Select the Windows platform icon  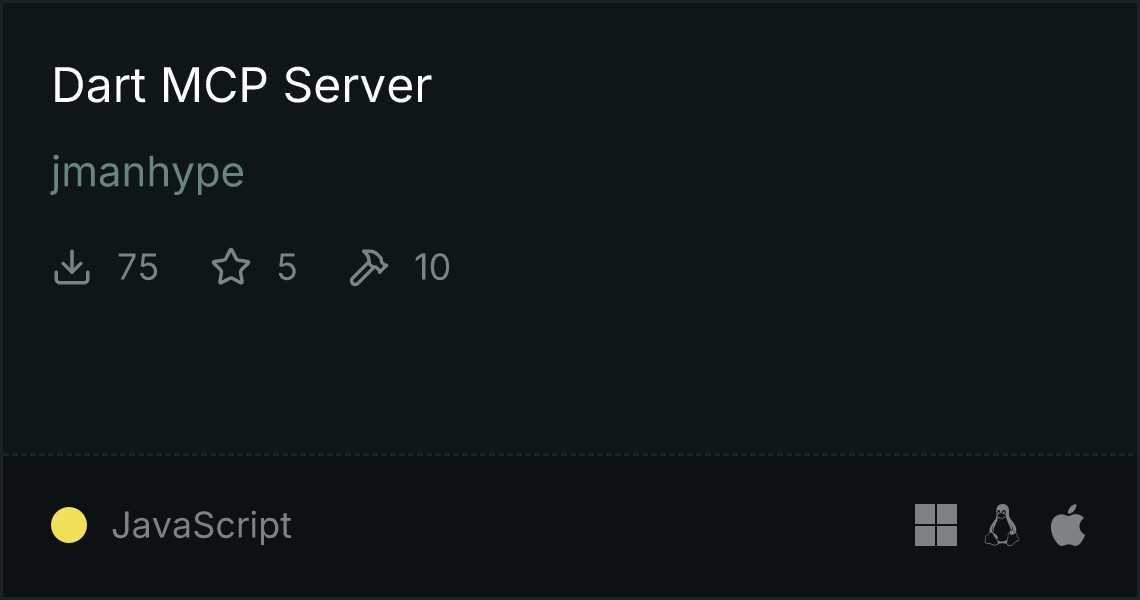[936, 525]
